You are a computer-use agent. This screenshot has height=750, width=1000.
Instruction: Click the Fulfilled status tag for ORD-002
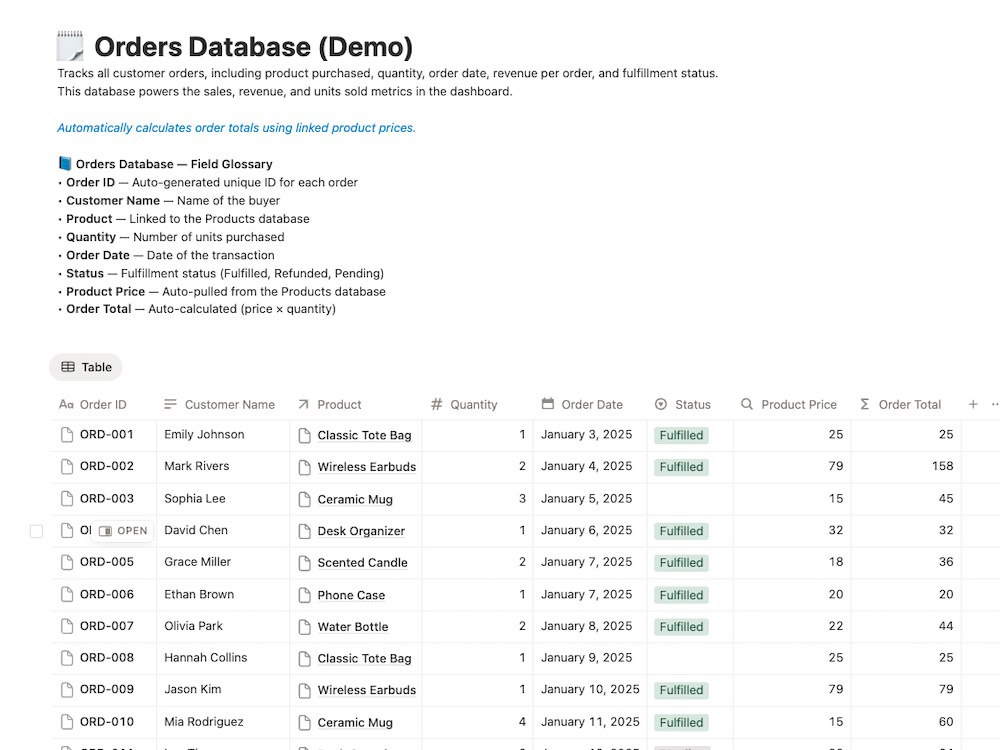pos(681,467)
